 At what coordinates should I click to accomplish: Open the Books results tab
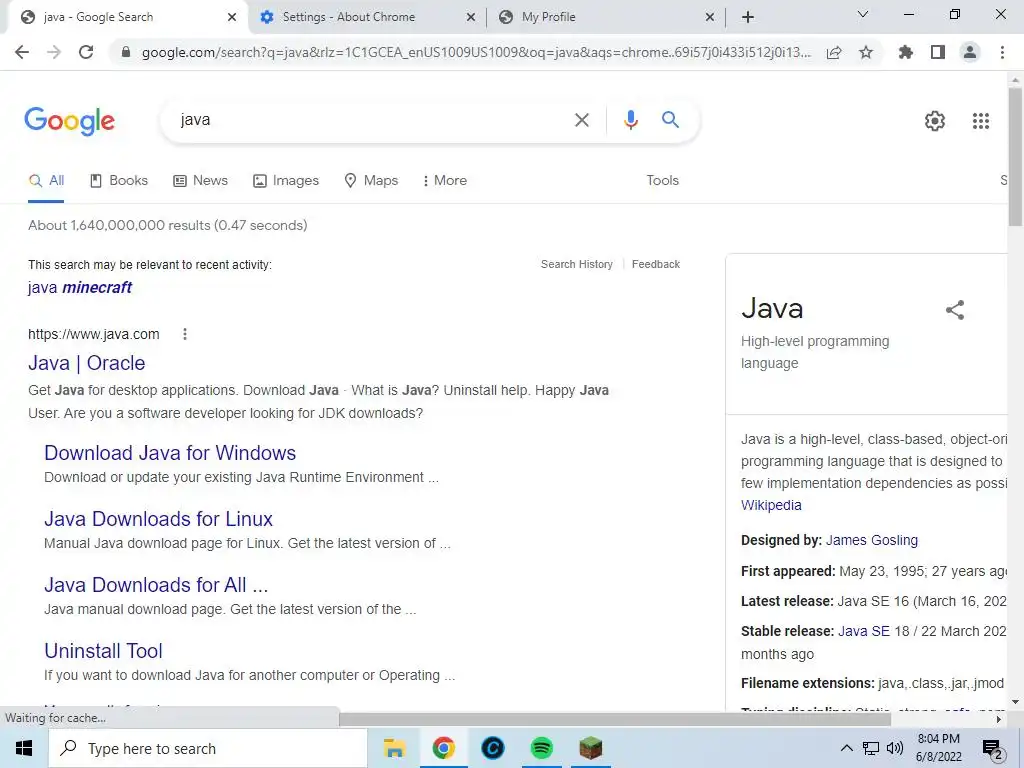pos(119,180)
